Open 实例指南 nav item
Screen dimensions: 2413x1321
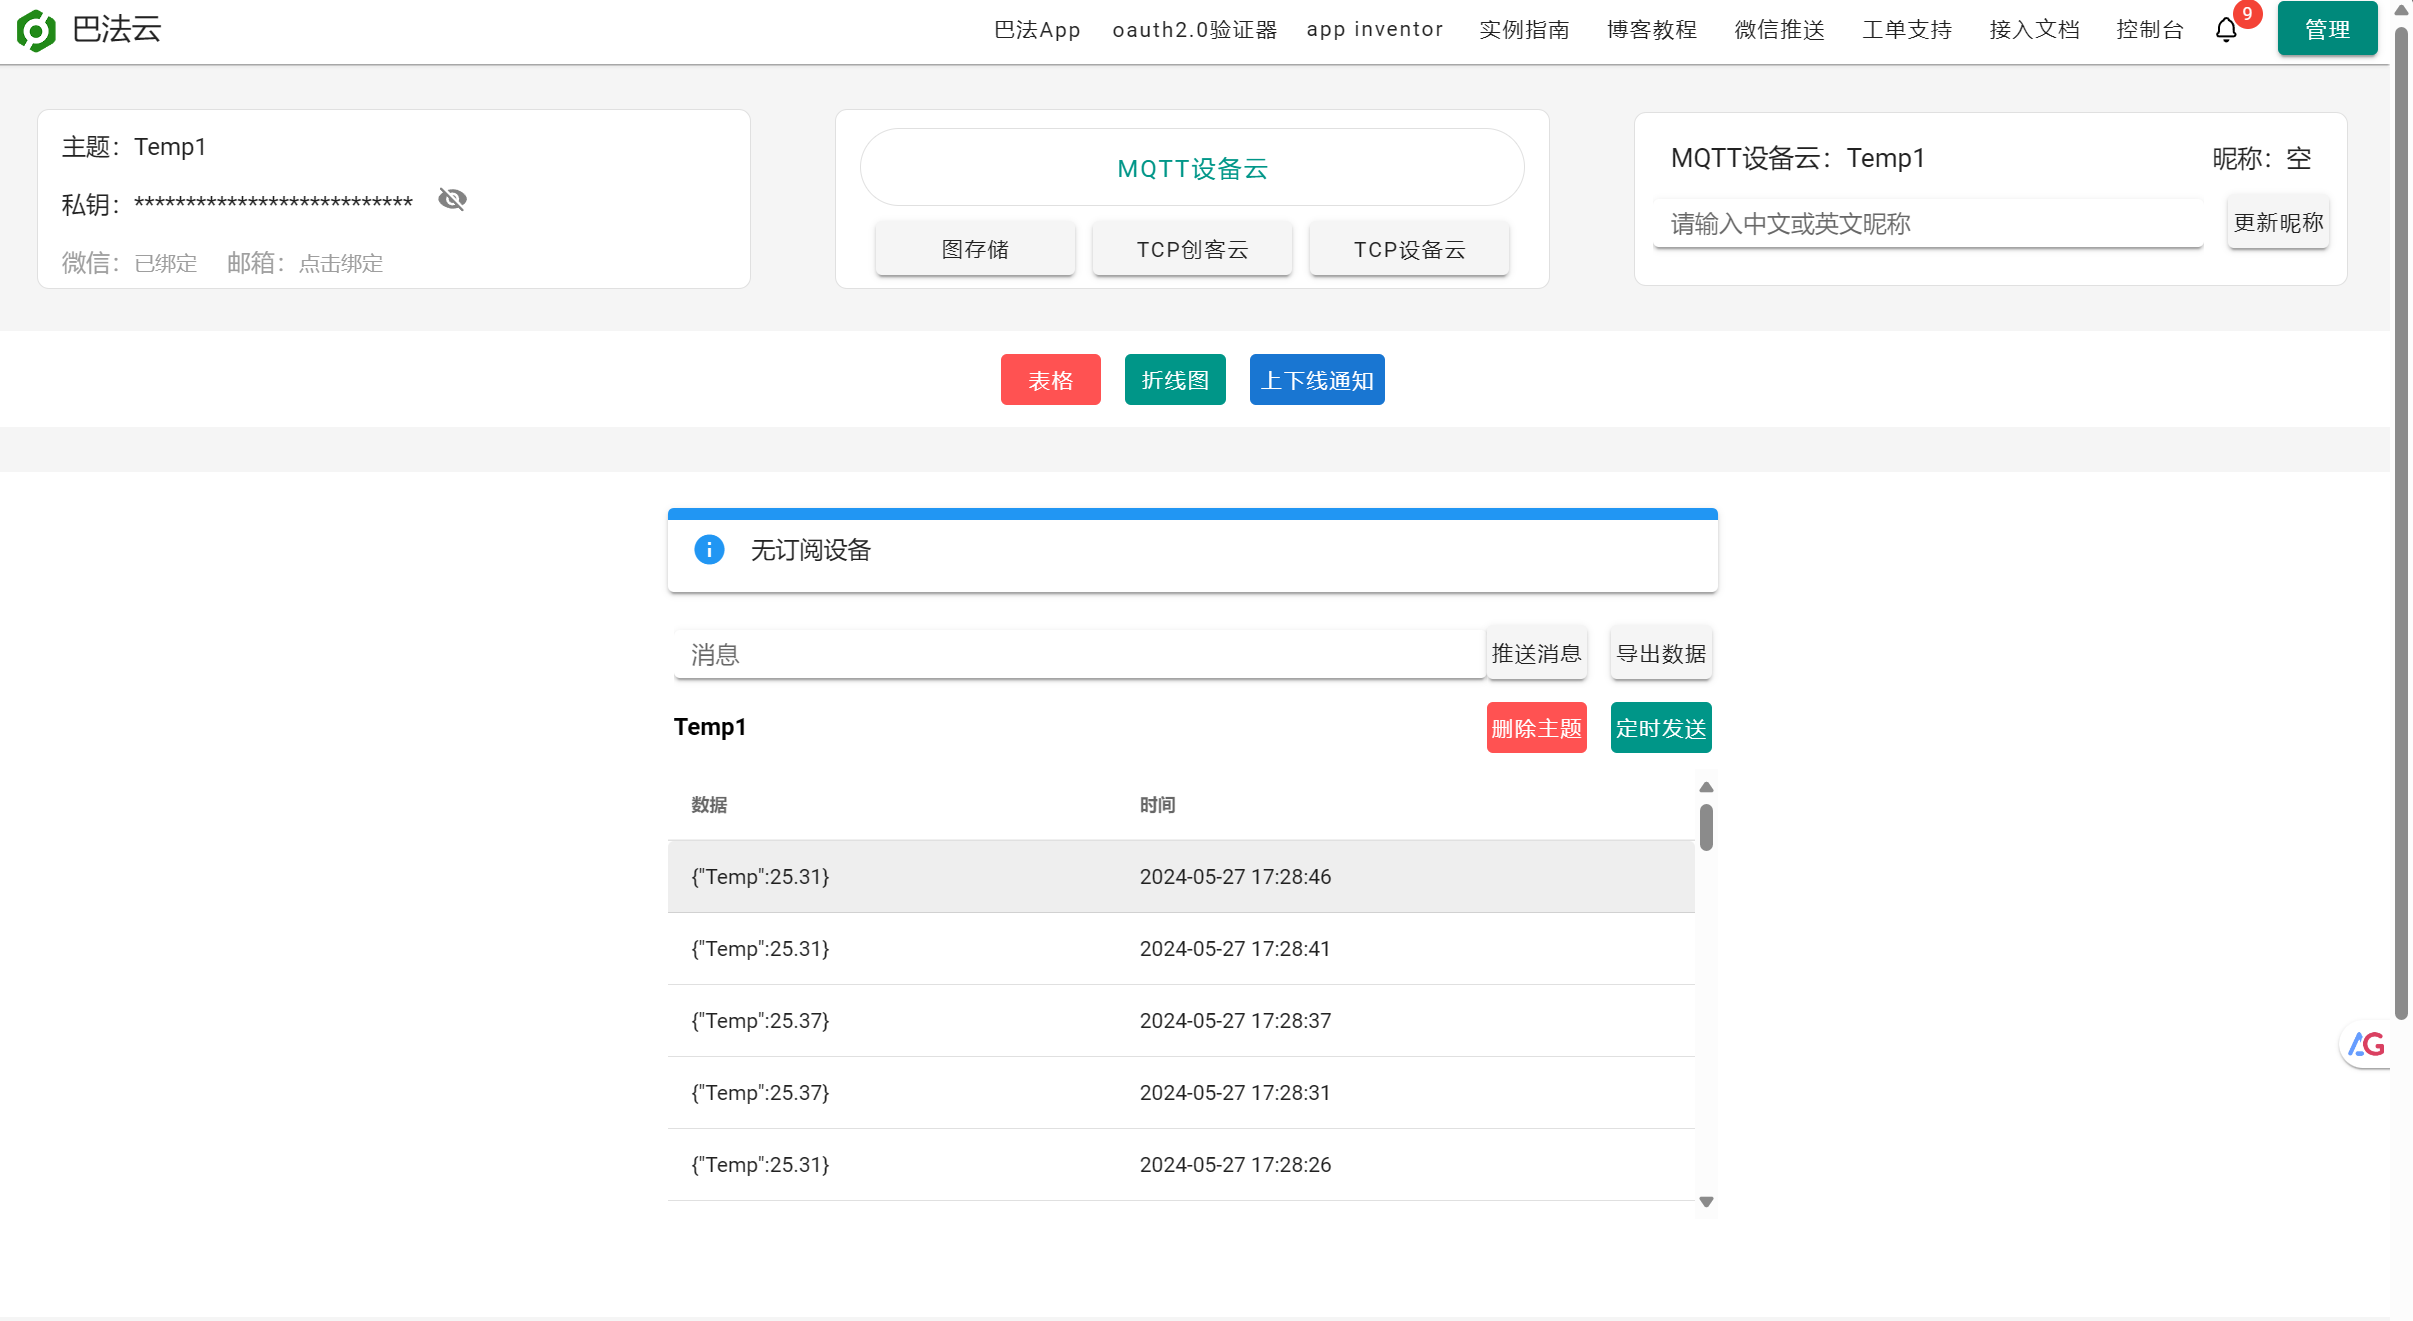tap(1524, 30)
